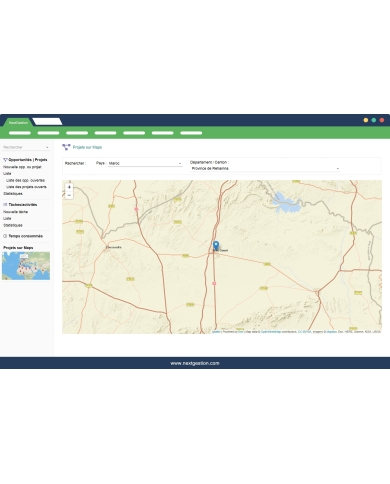Image resolution: width=390 pixels, height=484 pixels.
Task: Open the Pays dropdown showing Maroc
Action: pos(145,163)
